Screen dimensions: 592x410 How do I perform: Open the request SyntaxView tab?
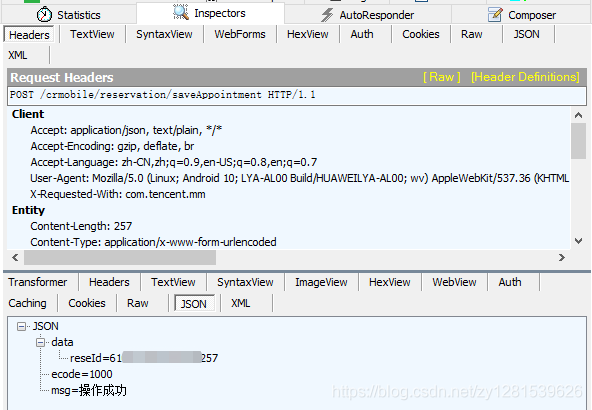coord(164,34)
